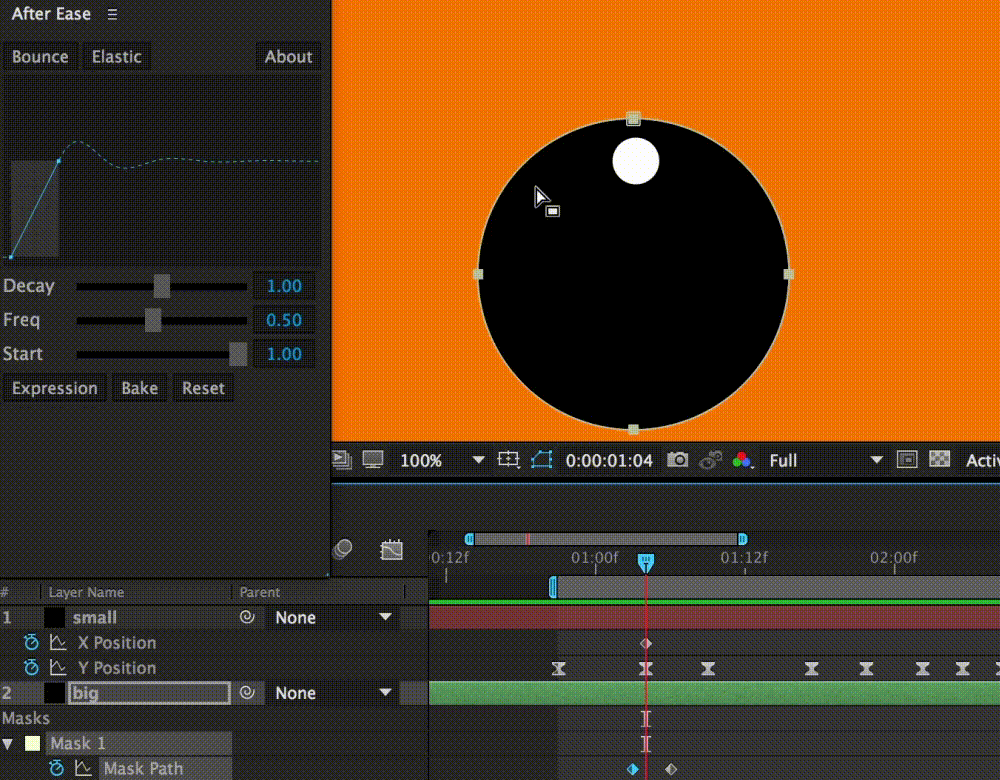Screen dimensions: 1000x780
Task: Select the left mask vertex on the big circle
Action: [478, 274]
